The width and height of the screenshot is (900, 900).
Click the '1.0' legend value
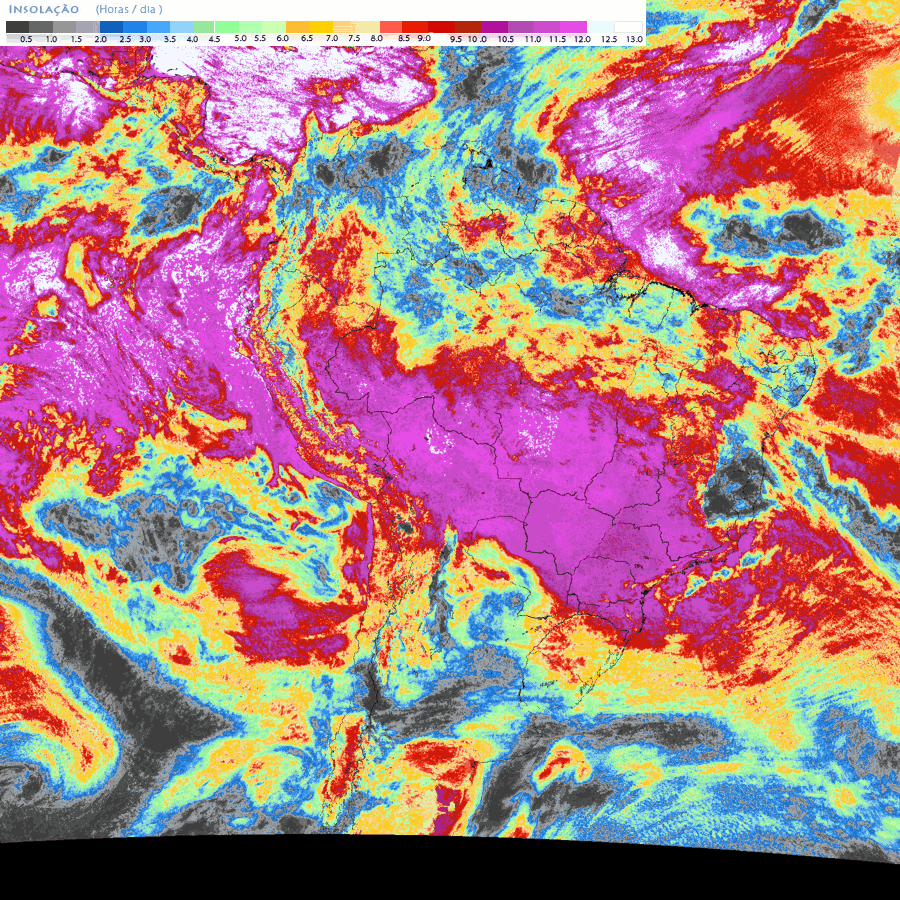point(51,39)
